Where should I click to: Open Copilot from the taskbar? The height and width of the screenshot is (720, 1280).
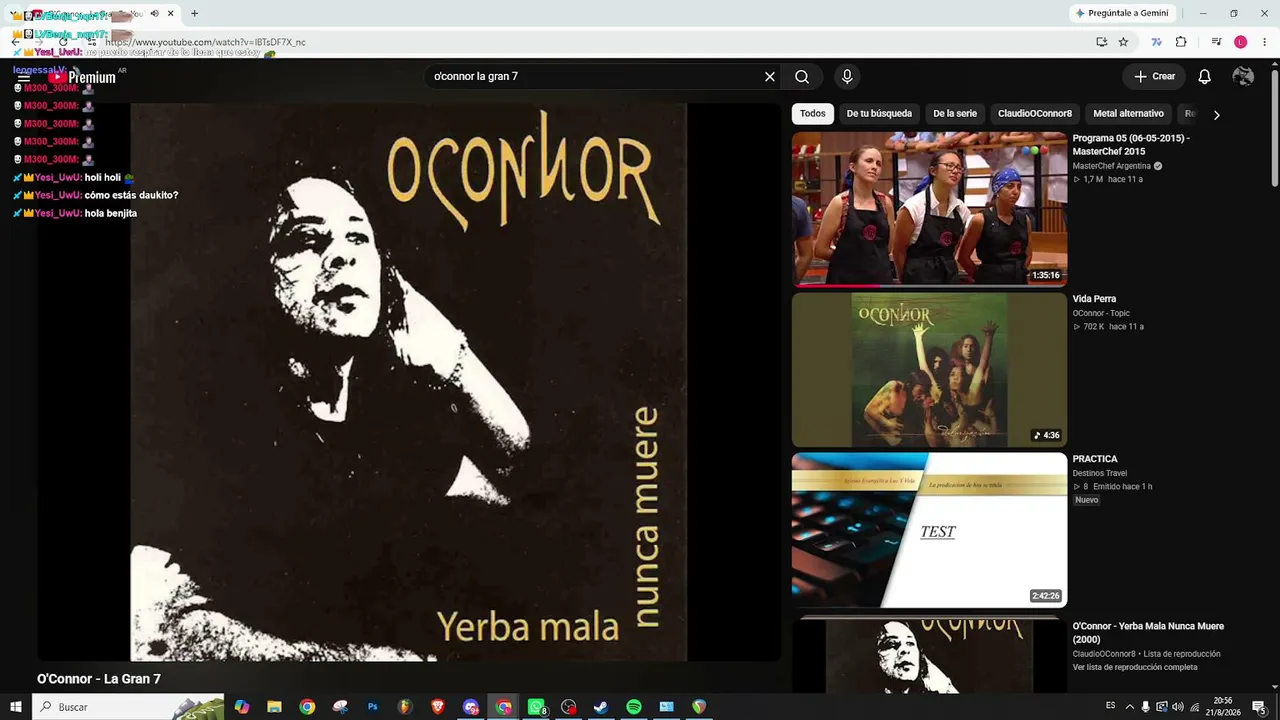coord(242,707)
